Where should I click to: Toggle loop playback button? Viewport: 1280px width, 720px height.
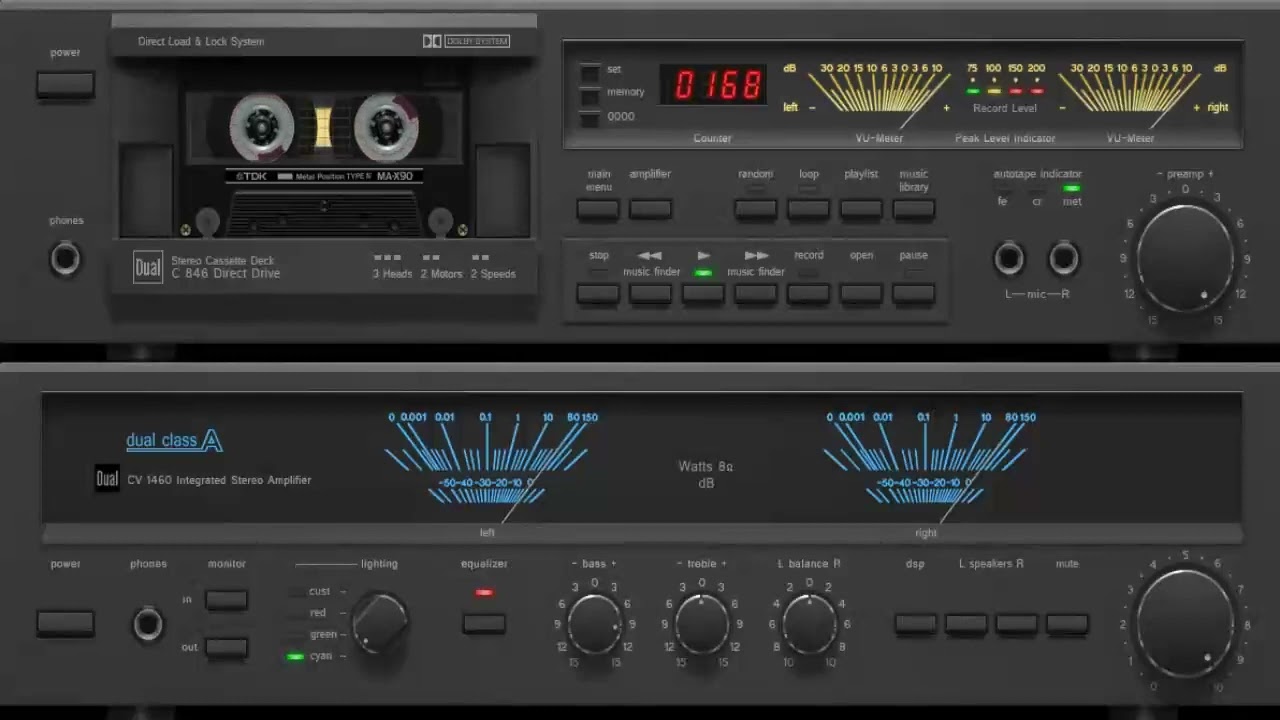coord(808,210)
